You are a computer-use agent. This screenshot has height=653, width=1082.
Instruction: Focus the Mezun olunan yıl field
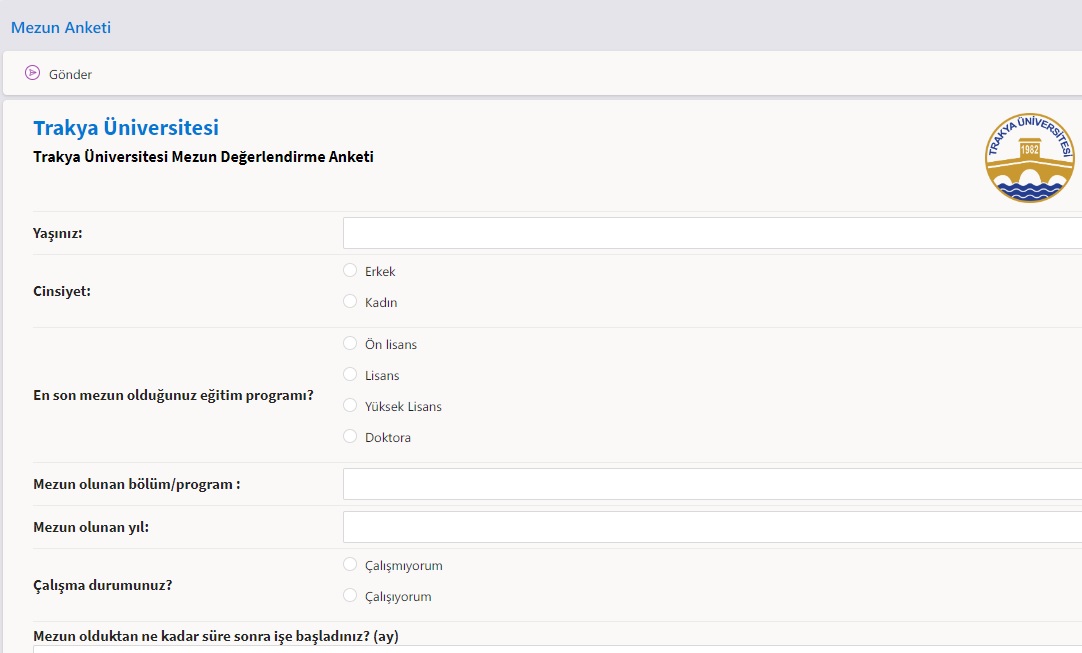tap(711, 527)
